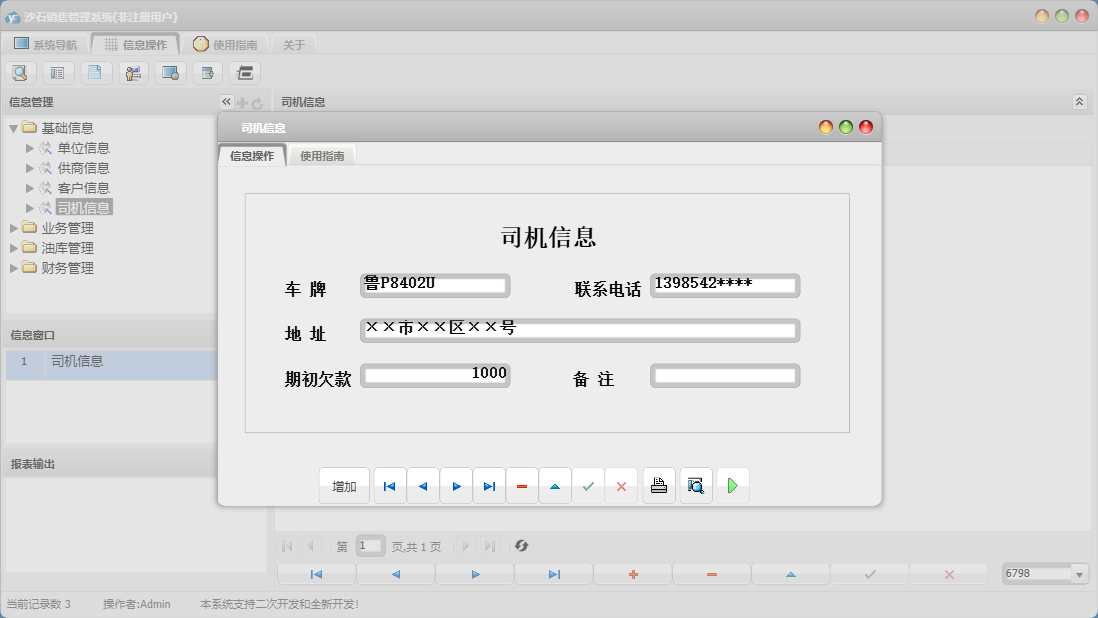
Task: Print the driver information record
Action: coord(658,485)
